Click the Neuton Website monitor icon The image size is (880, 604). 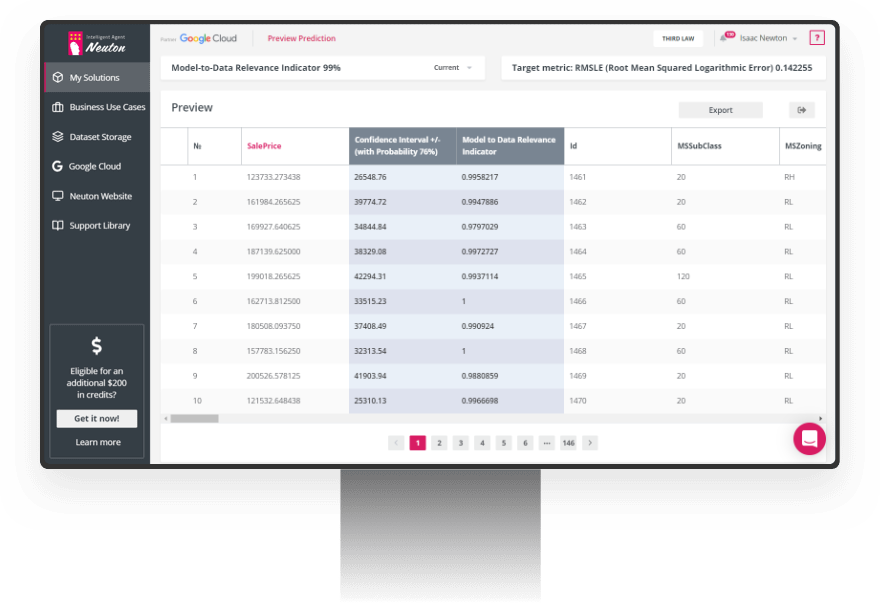[58, 196]
